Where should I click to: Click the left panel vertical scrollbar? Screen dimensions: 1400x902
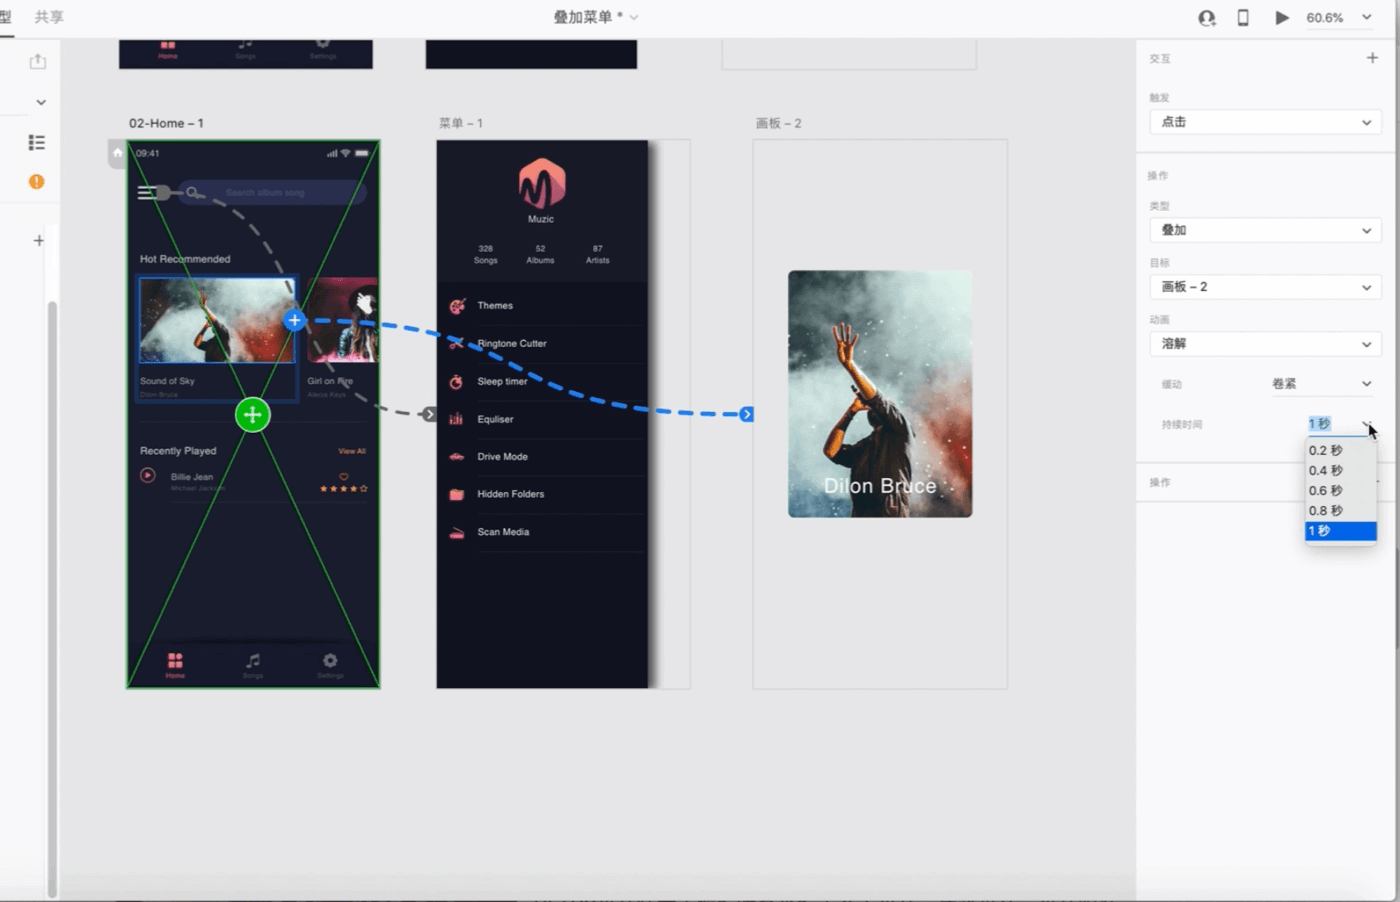[52, 598]
